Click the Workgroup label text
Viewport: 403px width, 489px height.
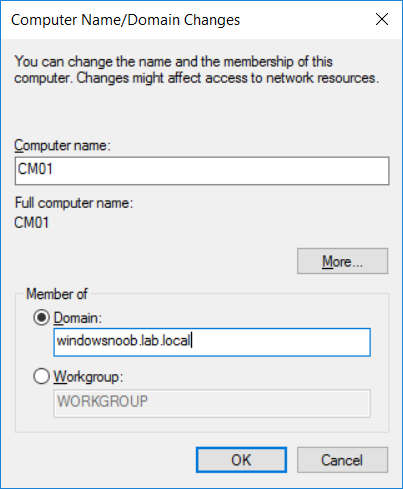(88, 377)
